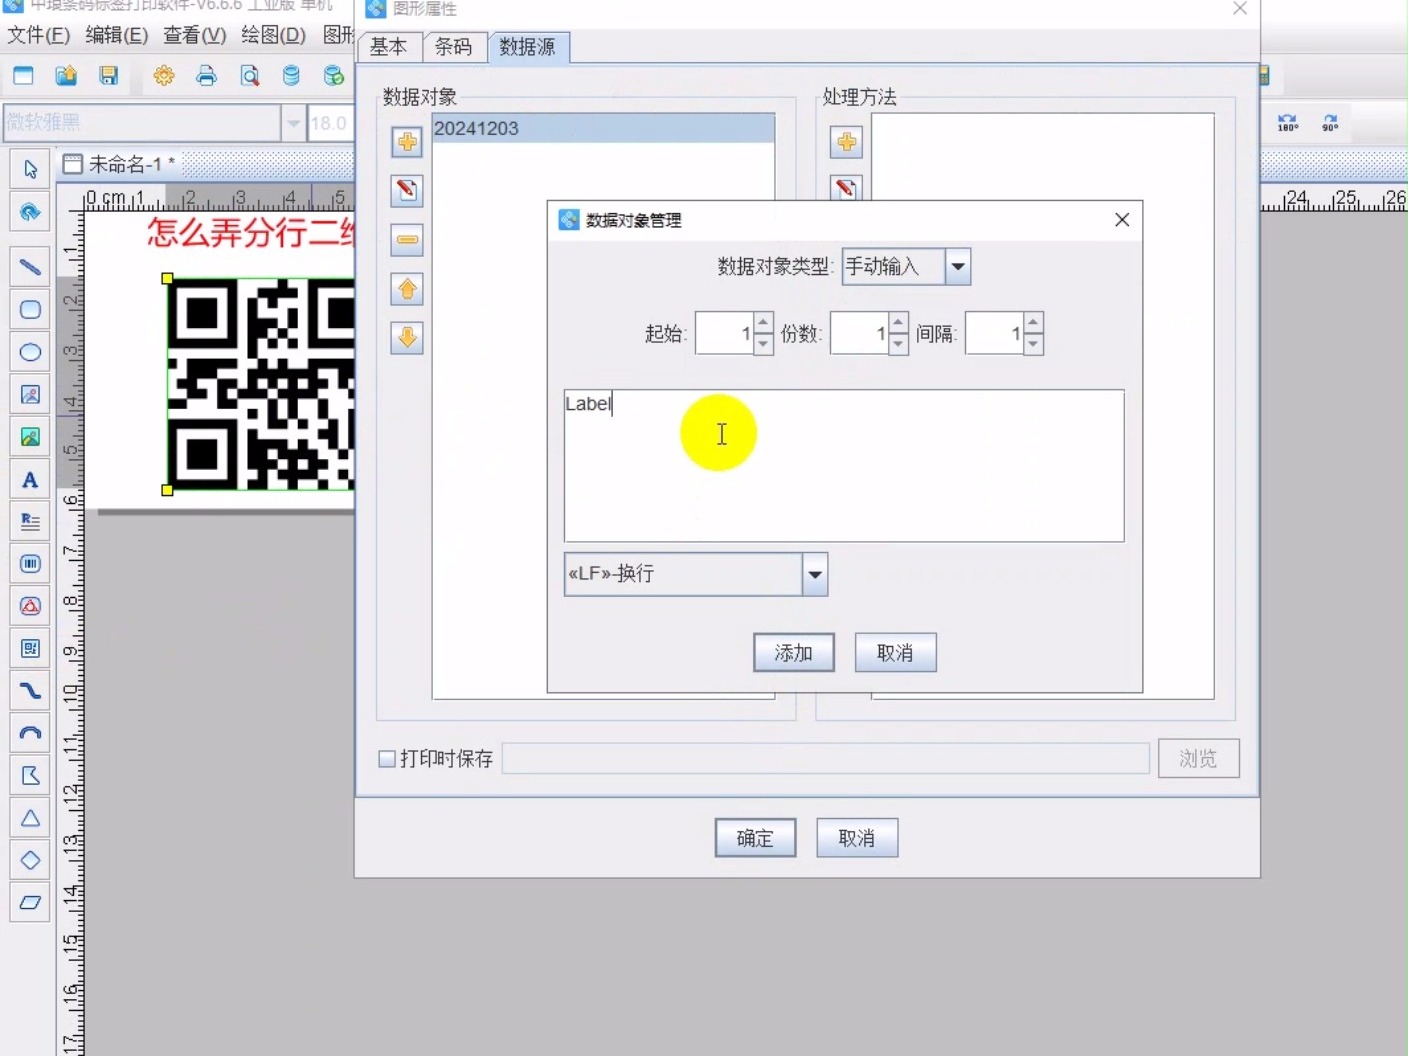Open the 微软雅黑 font name dropdown
Viewport: 1408px width, 1056px height.
(x=293, y=123)
